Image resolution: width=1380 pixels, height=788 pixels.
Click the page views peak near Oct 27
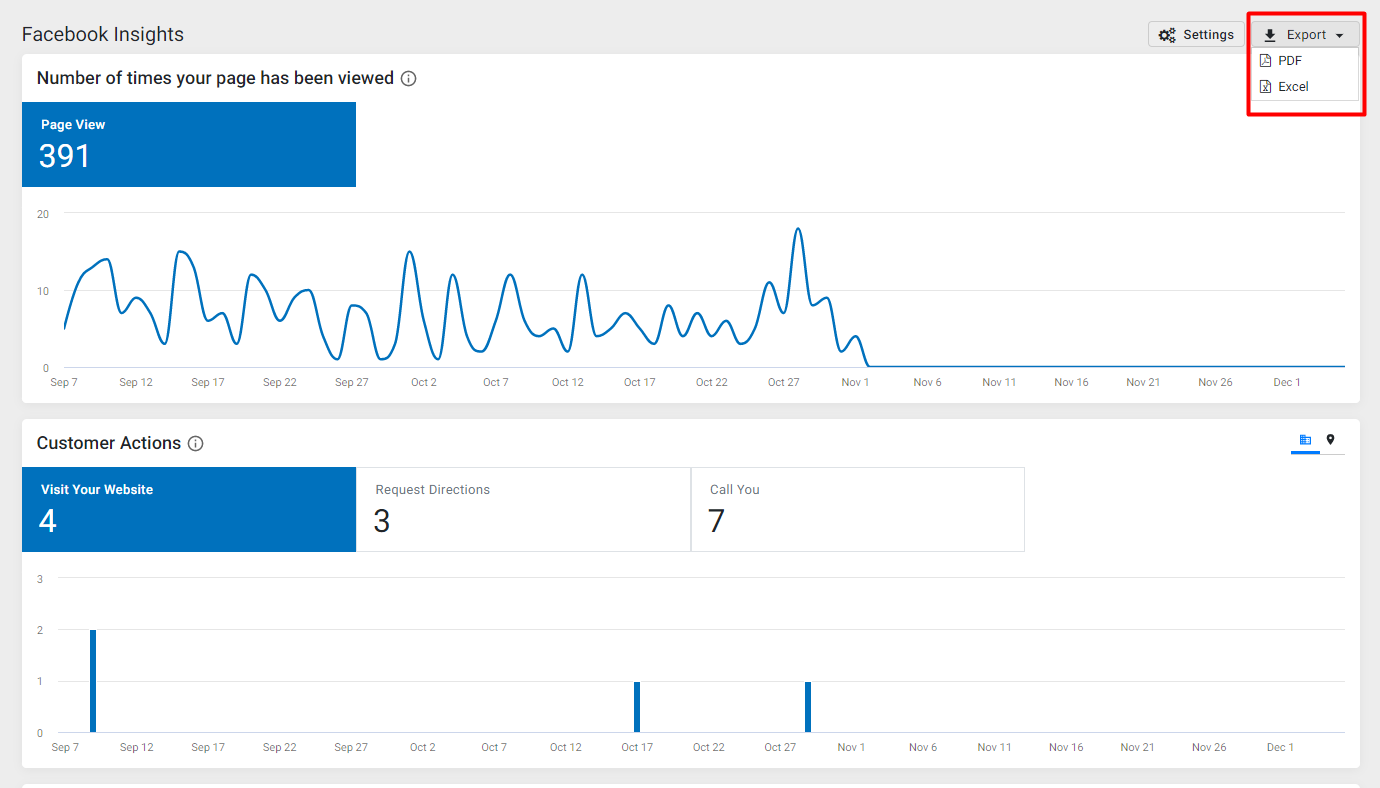(797, 229)
